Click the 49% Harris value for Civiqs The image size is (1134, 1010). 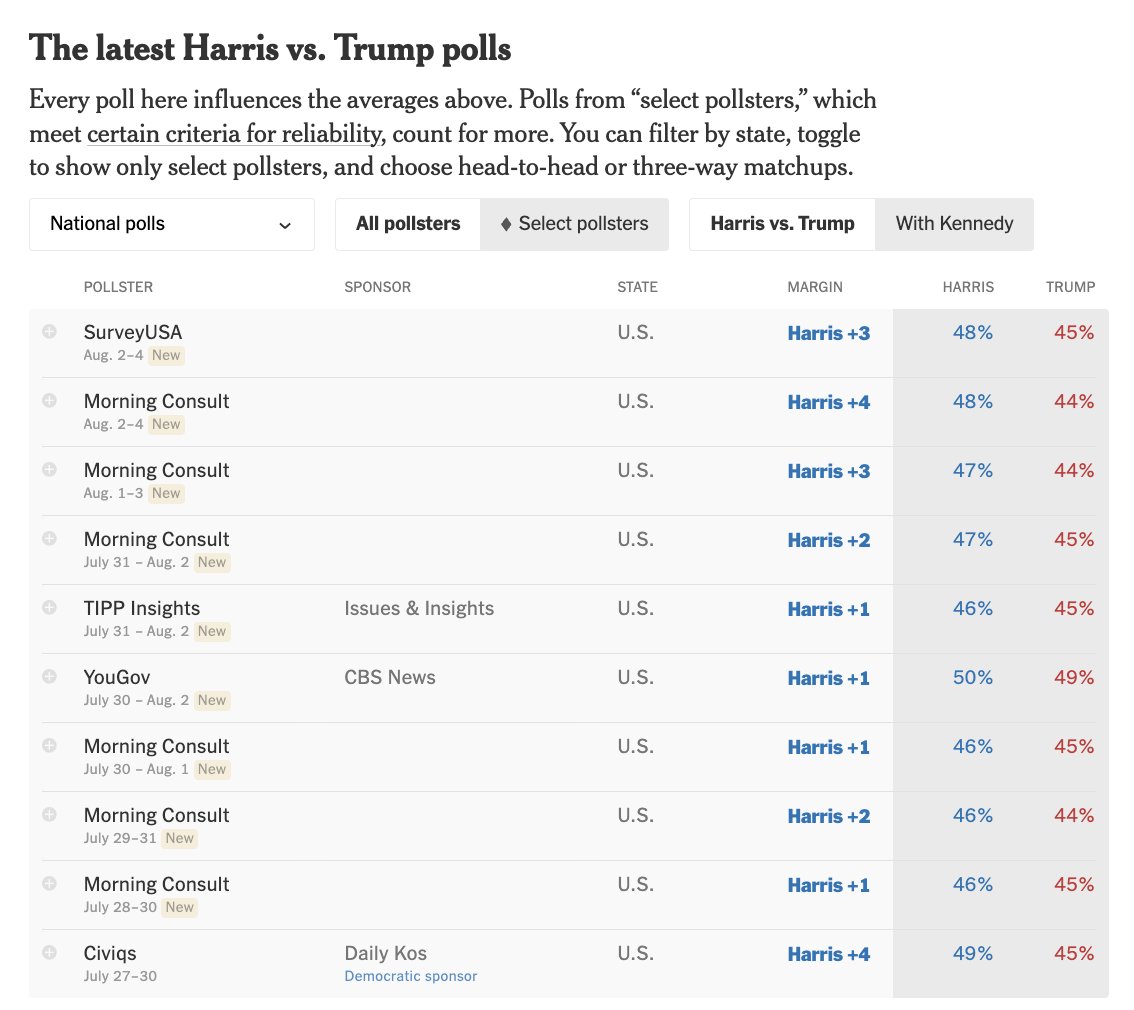[973, 954]
